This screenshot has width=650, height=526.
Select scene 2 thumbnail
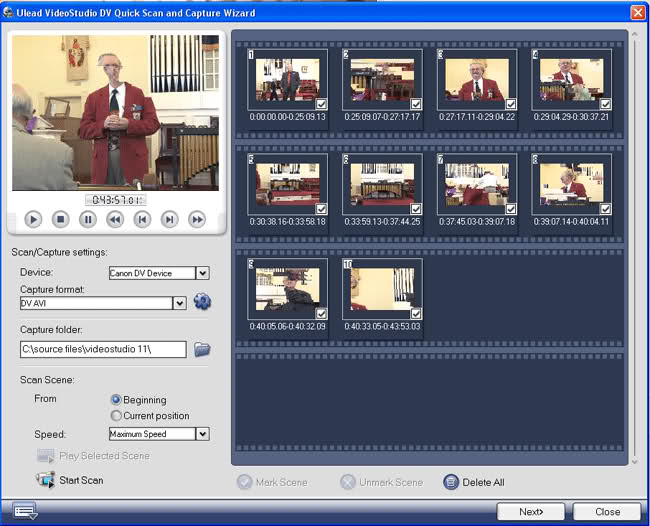click(382, 80)
